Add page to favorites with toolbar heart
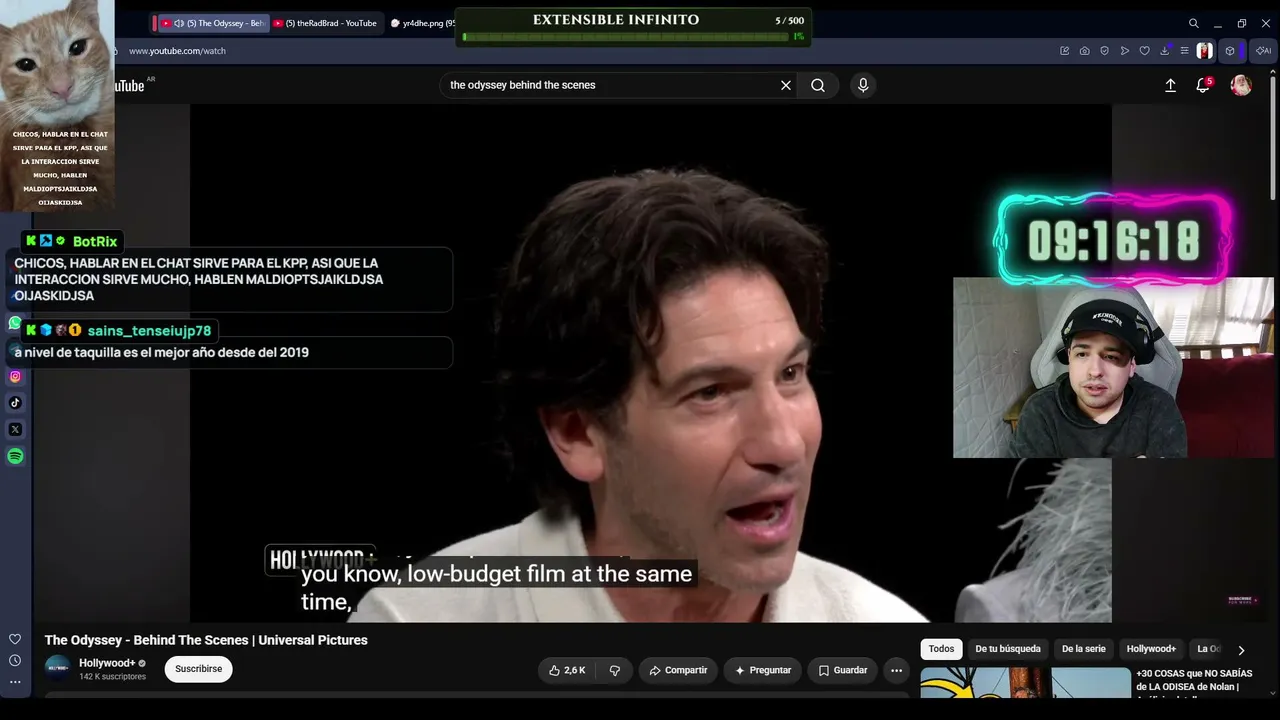The height and width of the screenshot is (720, 1280). (1145, 51)
